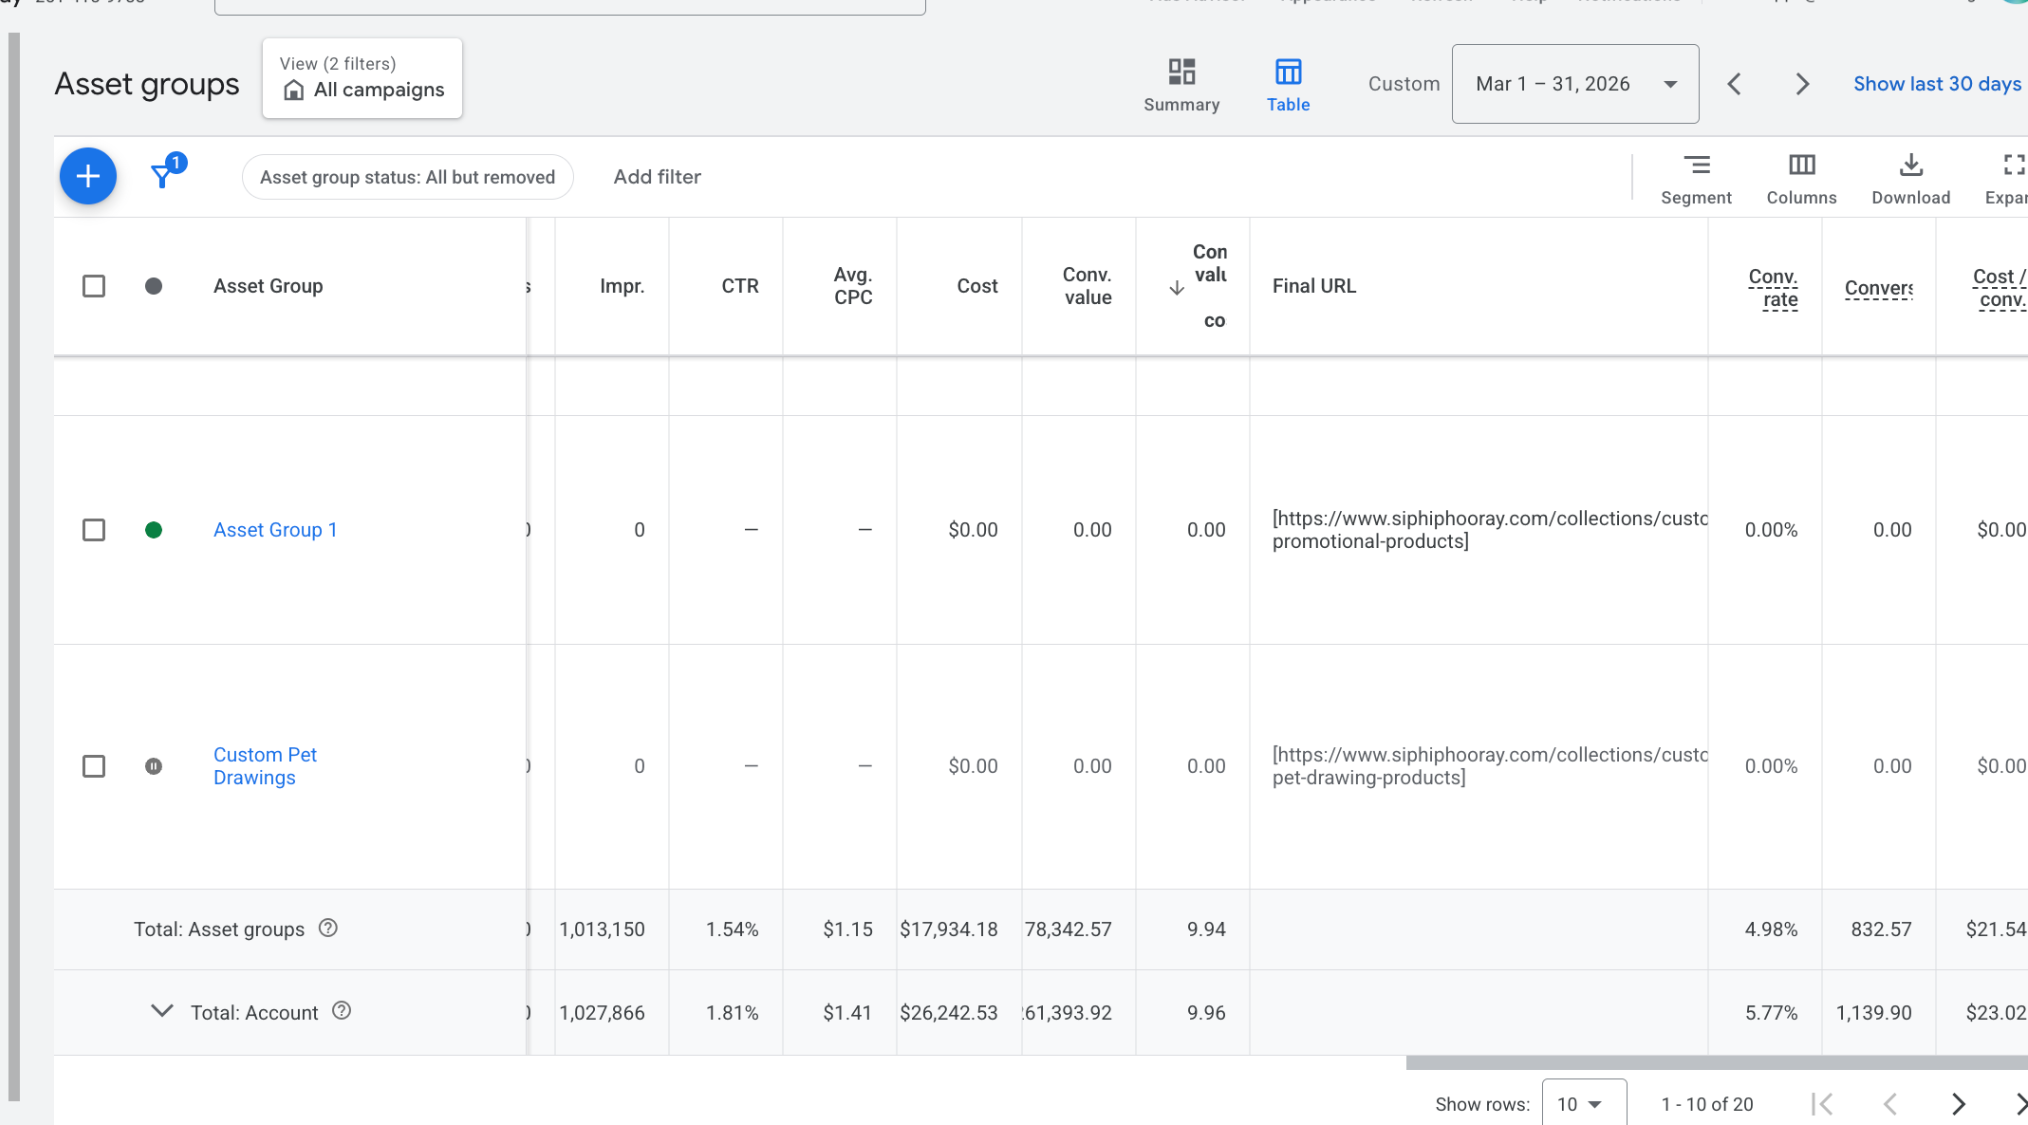Sort by Final URL column

coord(1314,286)
